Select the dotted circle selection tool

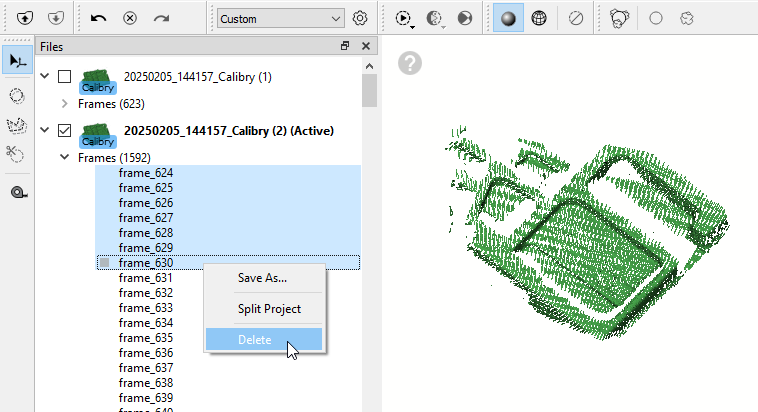(17, 96)
